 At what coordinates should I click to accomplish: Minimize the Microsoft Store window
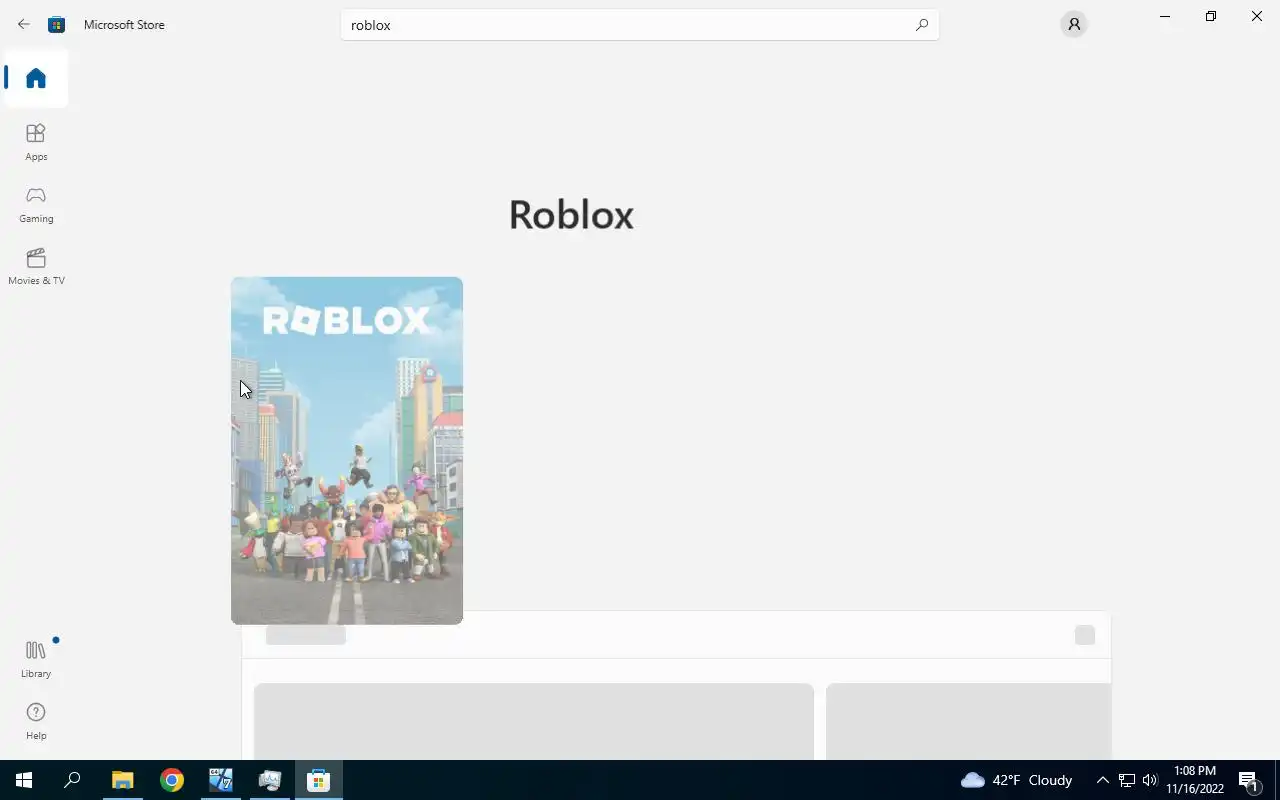[x=1165, y=16]
